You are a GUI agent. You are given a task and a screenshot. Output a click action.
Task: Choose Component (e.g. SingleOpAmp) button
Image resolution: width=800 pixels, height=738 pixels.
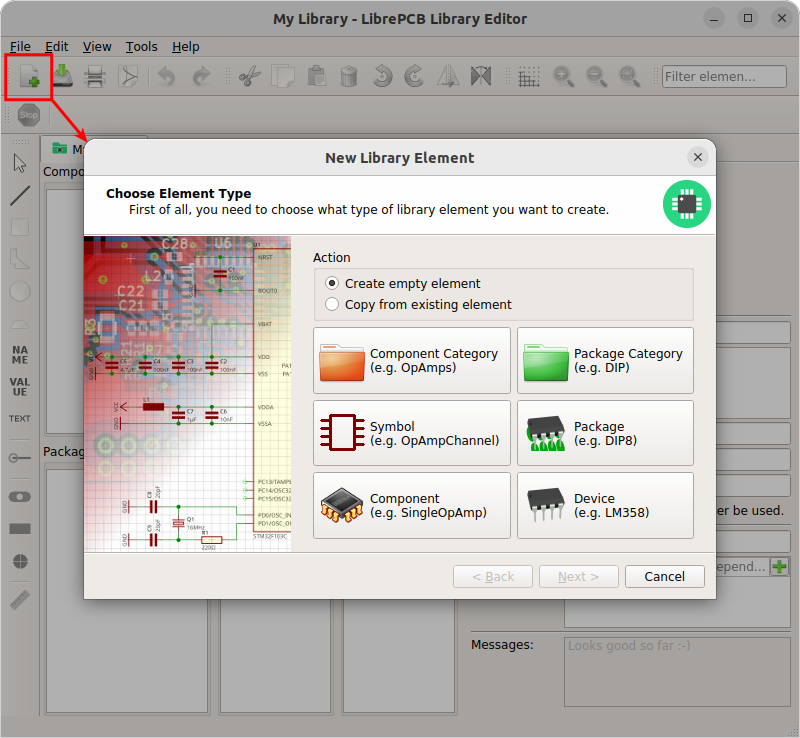(x=412, y=505)
